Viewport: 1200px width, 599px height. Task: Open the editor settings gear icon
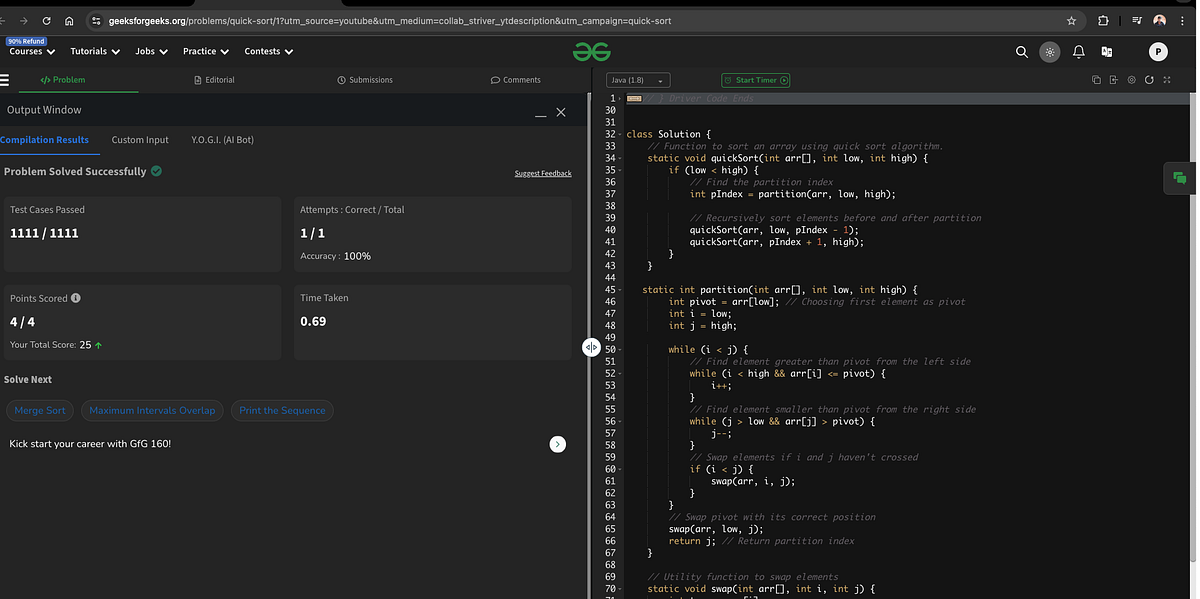pos(1132,80)
